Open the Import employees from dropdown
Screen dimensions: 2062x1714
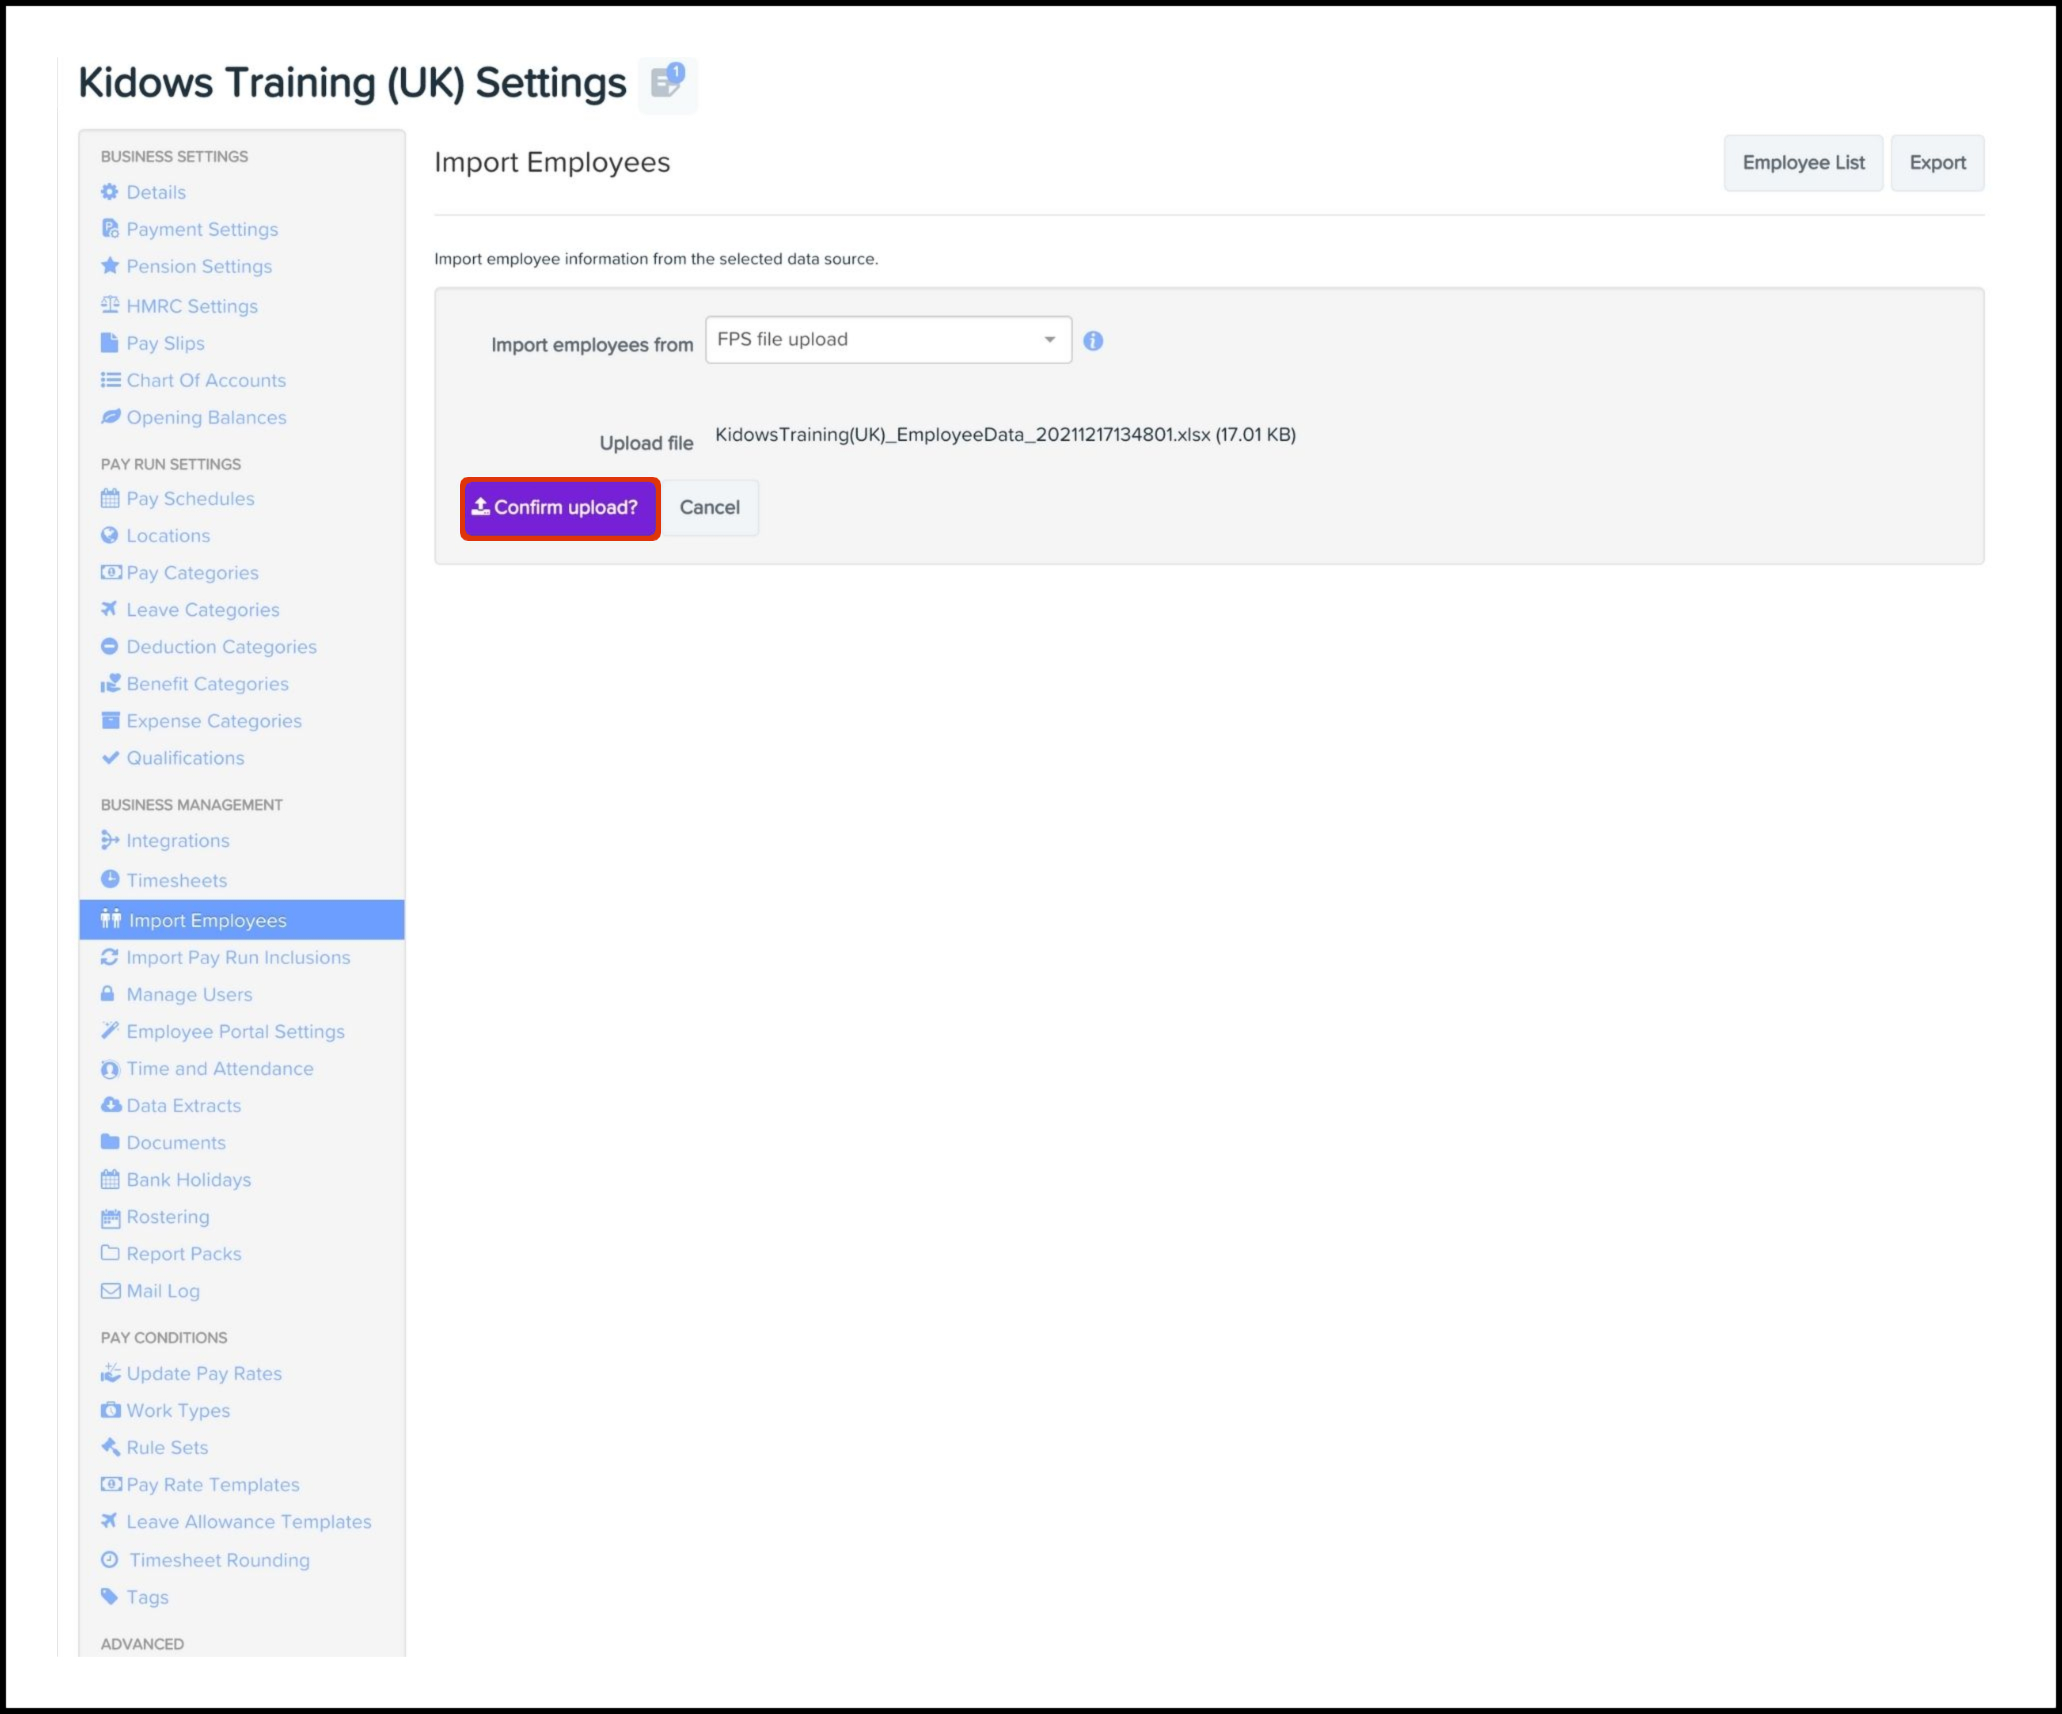pyautogui.click(x=887, y=340)
